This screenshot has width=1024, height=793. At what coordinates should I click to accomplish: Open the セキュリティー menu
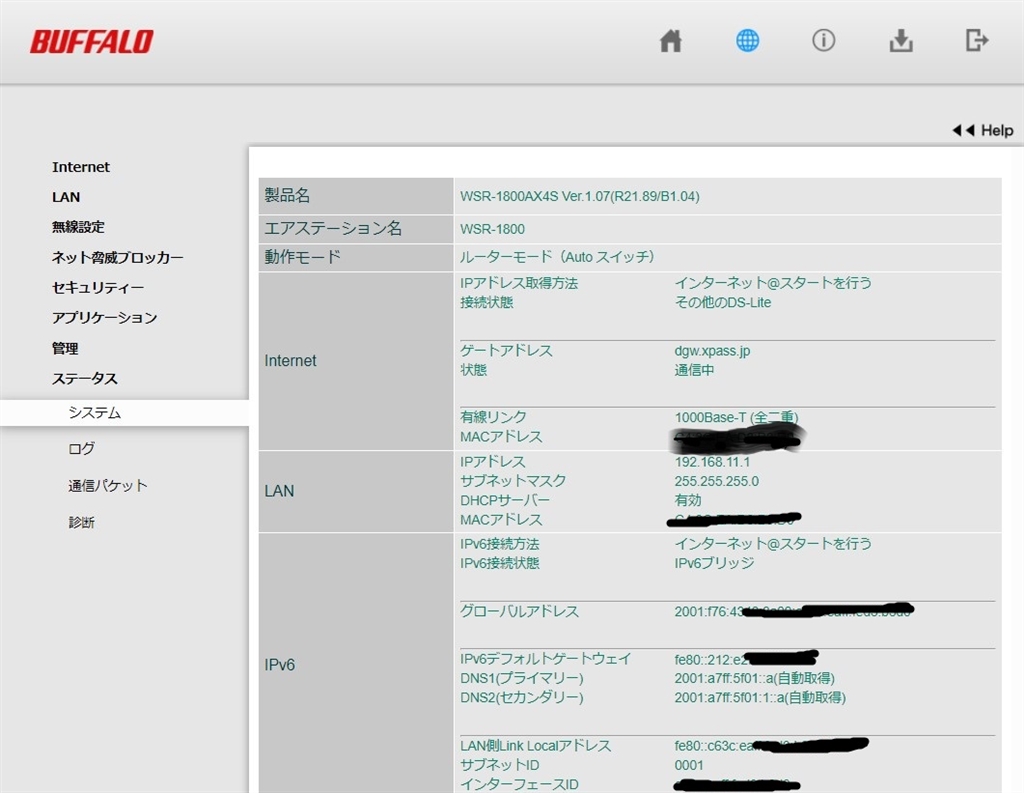point(98,287)
